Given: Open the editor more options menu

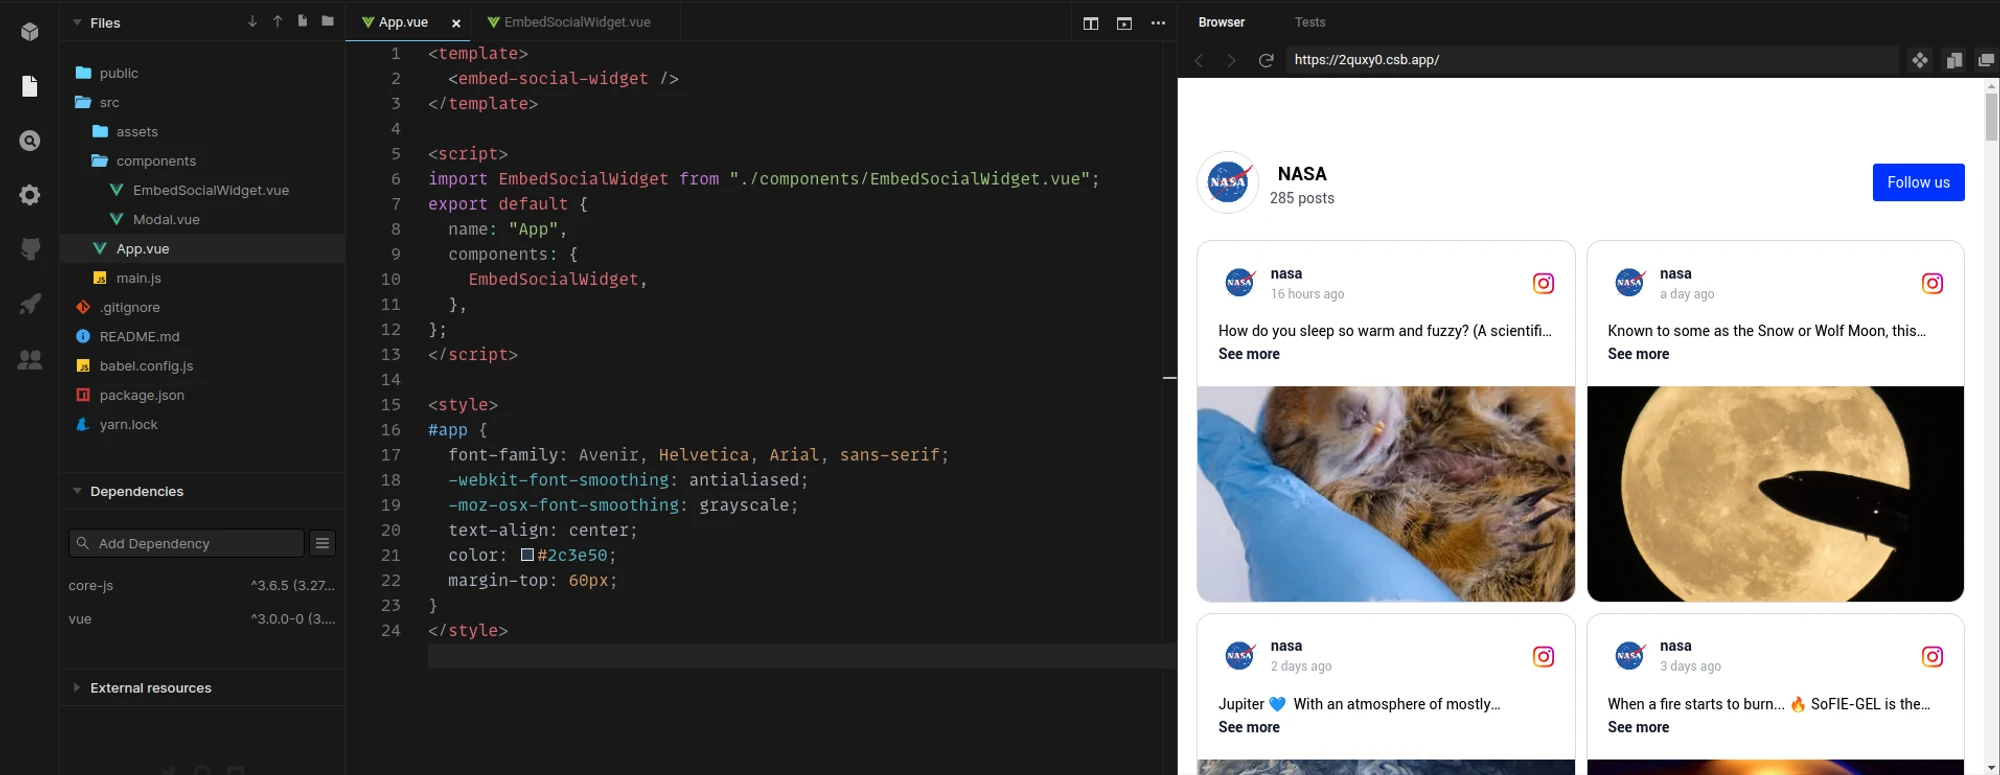Looking at the screenshot, I should pos(1158,23).
